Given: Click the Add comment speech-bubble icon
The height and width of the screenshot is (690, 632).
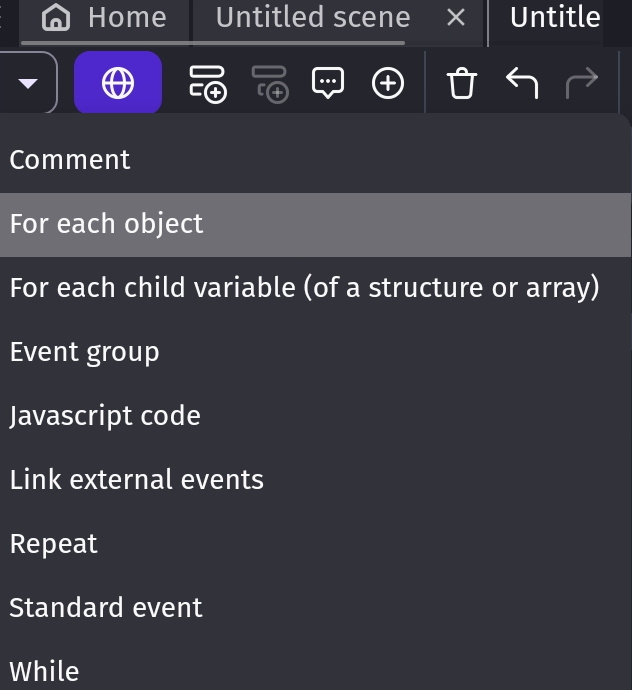Looking at the screenshot, I should click(x=328, y=83).
